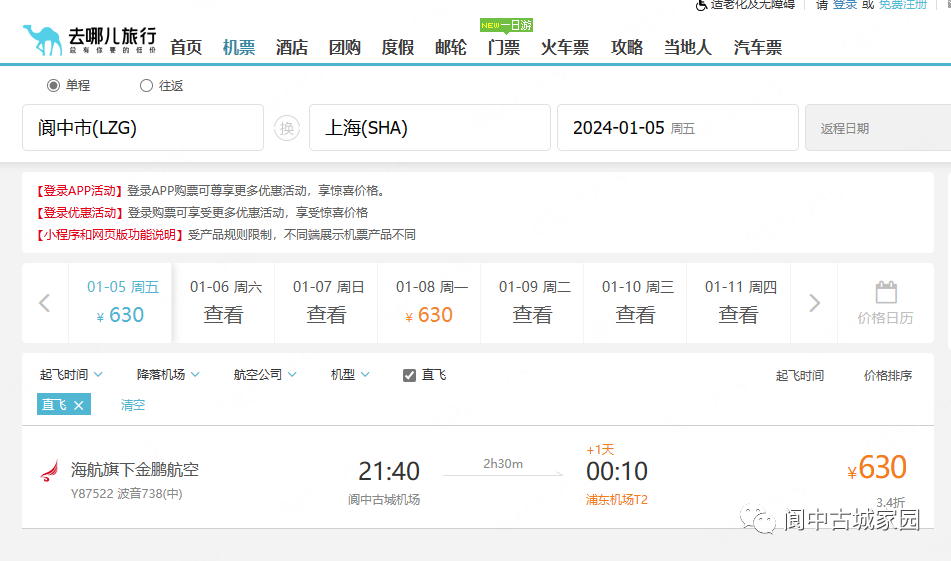Expand the 降落机场 filter dropdown
The image size is (951, 561).
[168, 375]
